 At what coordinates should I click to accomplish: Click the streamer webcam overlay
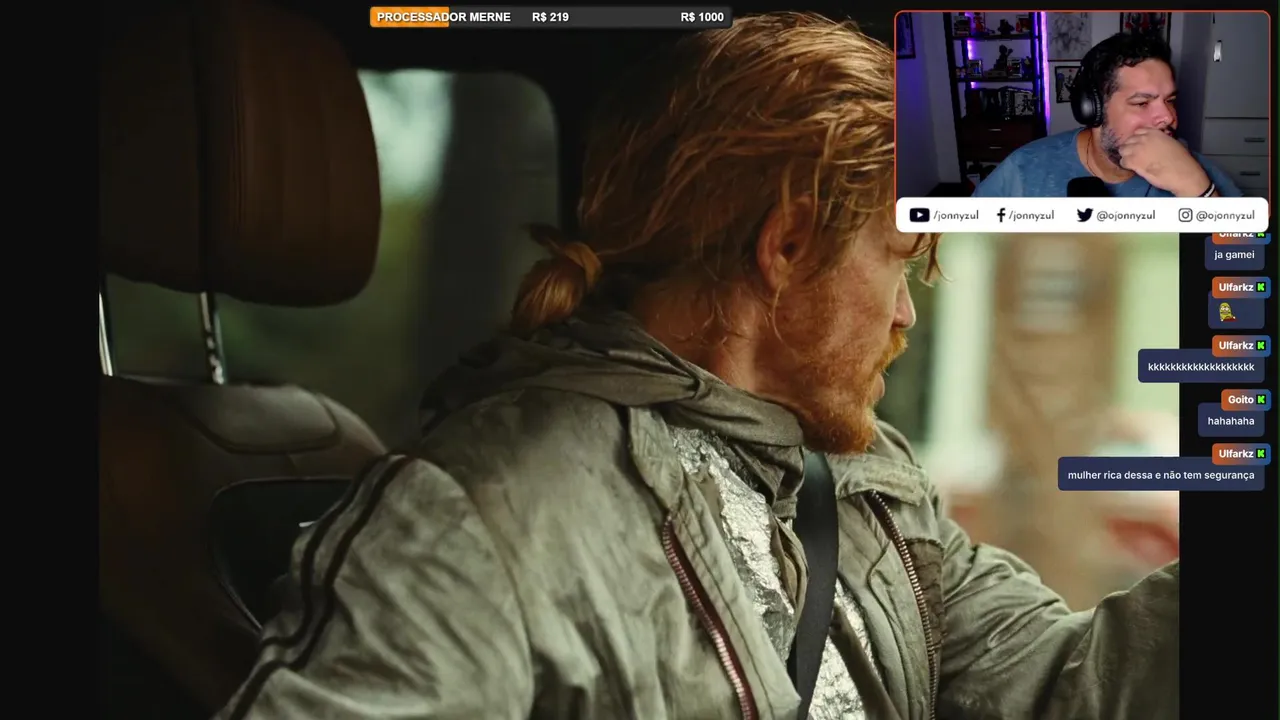1082,105
